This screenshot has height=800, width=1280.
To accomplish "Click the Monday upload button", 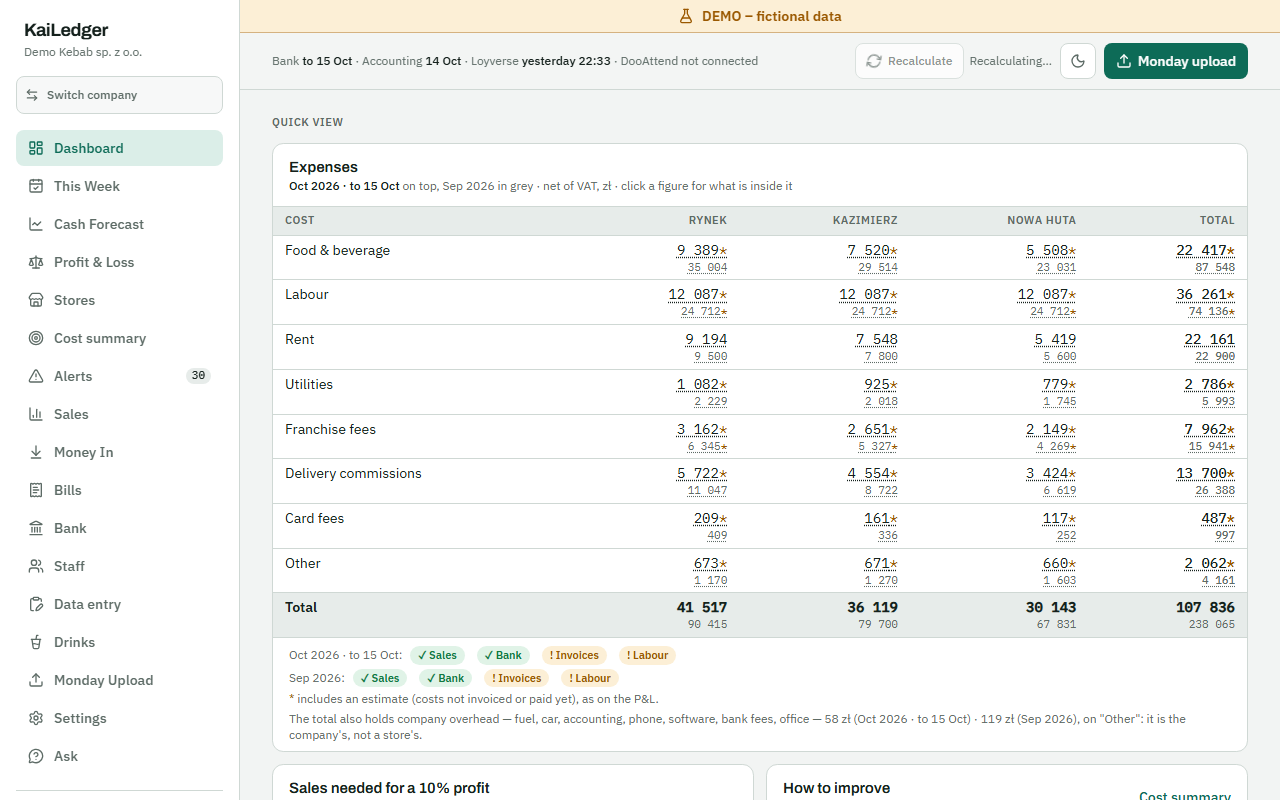I will (x=1176, y=61).
